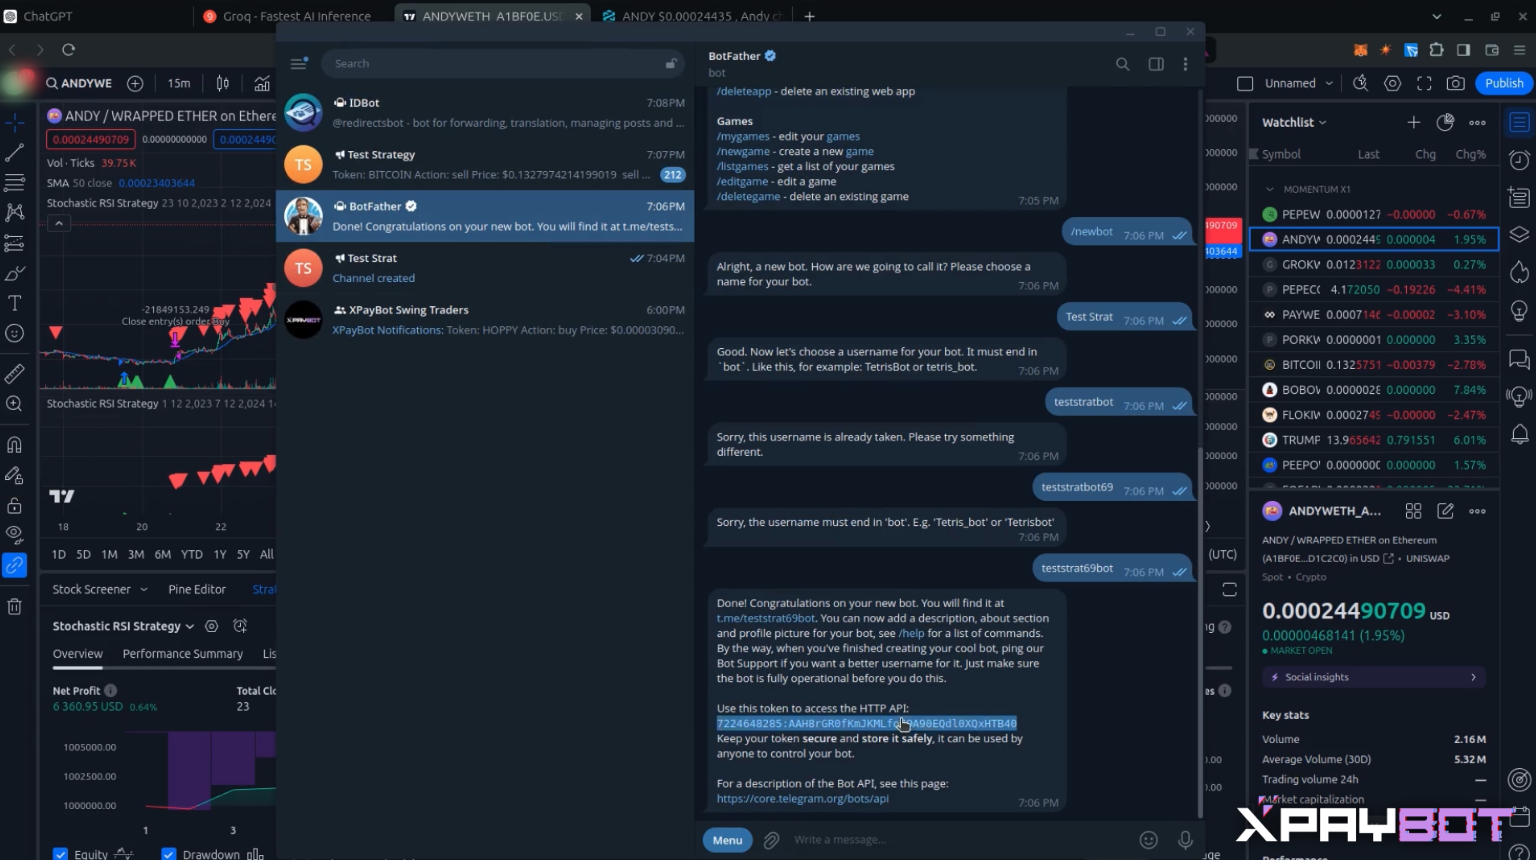Screen dimensions: 1536x860
Task: Click the Publish button in TradingView
Action: (1504, 83)
